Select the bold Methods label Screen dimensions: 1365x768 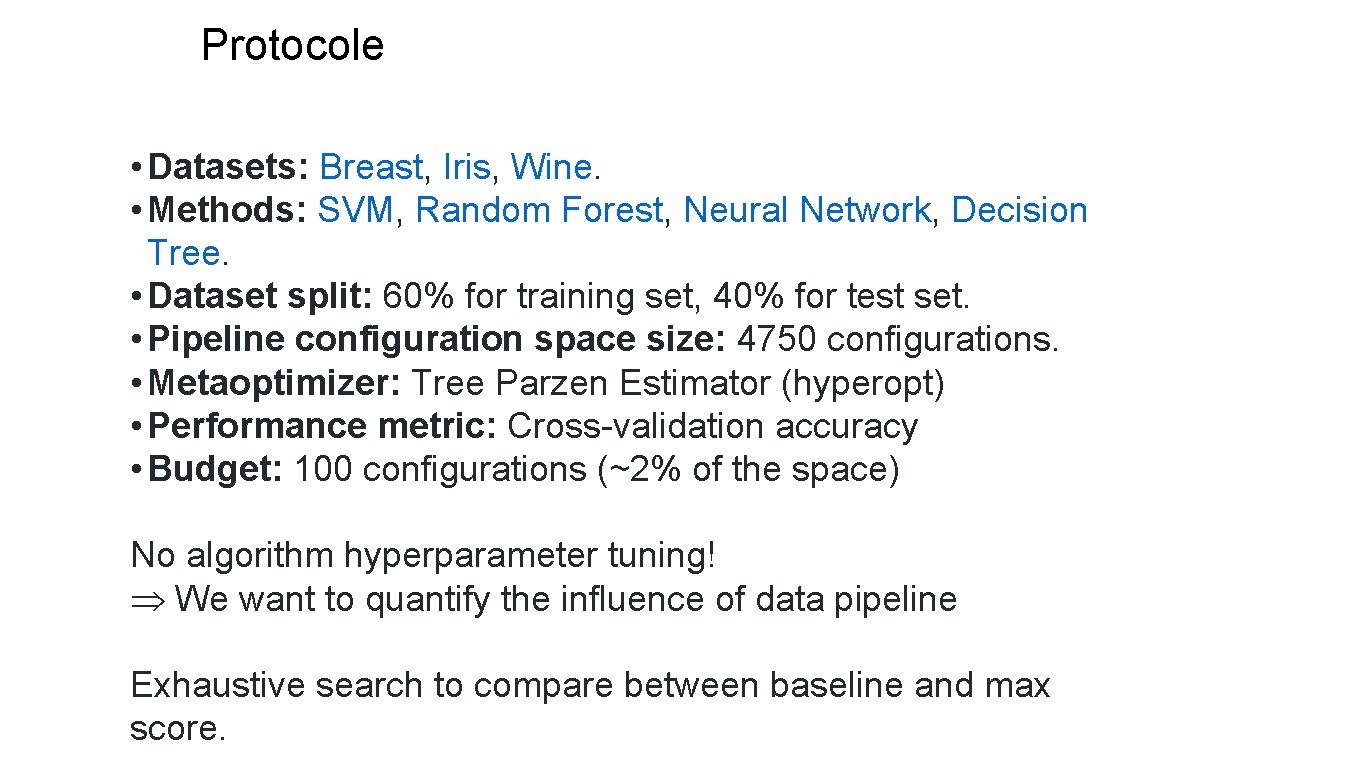pyautogui.click(x=228, y=210)
